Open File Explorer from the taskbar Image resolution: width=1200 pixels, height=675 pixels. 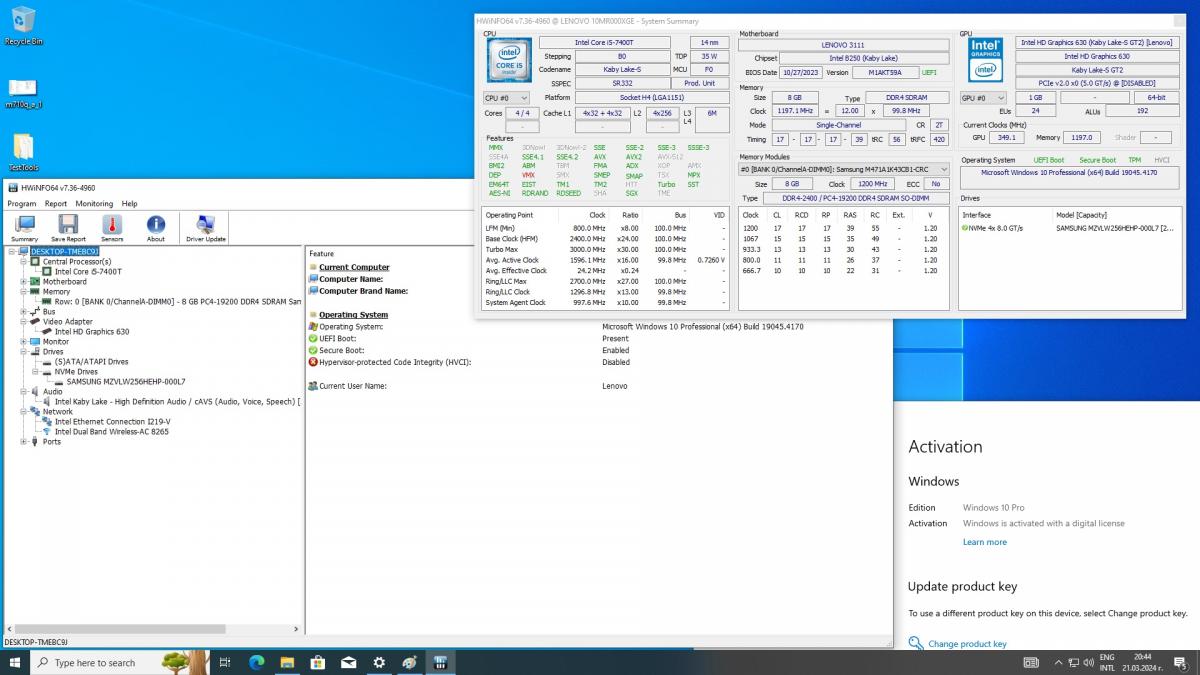pos(287,662)
